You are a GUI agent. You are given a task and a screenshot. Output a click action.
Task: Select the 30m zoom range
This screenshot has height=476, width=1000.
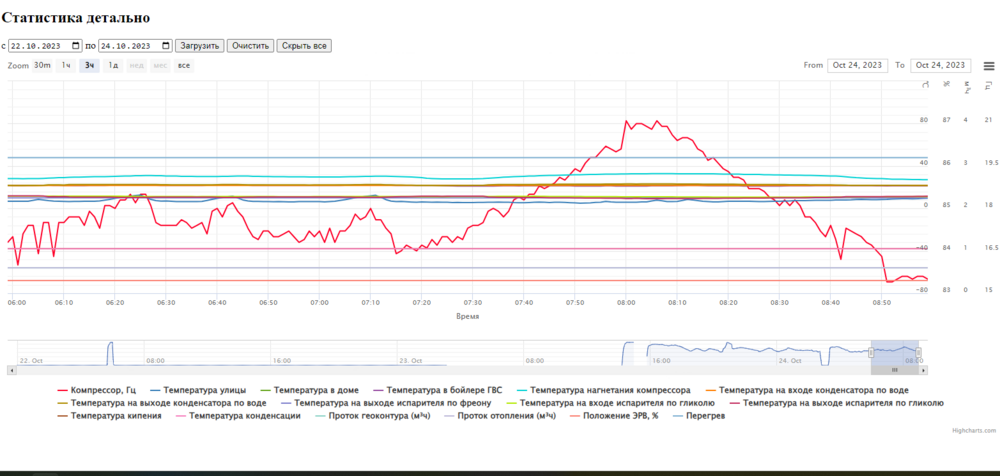tap(42, 65)
